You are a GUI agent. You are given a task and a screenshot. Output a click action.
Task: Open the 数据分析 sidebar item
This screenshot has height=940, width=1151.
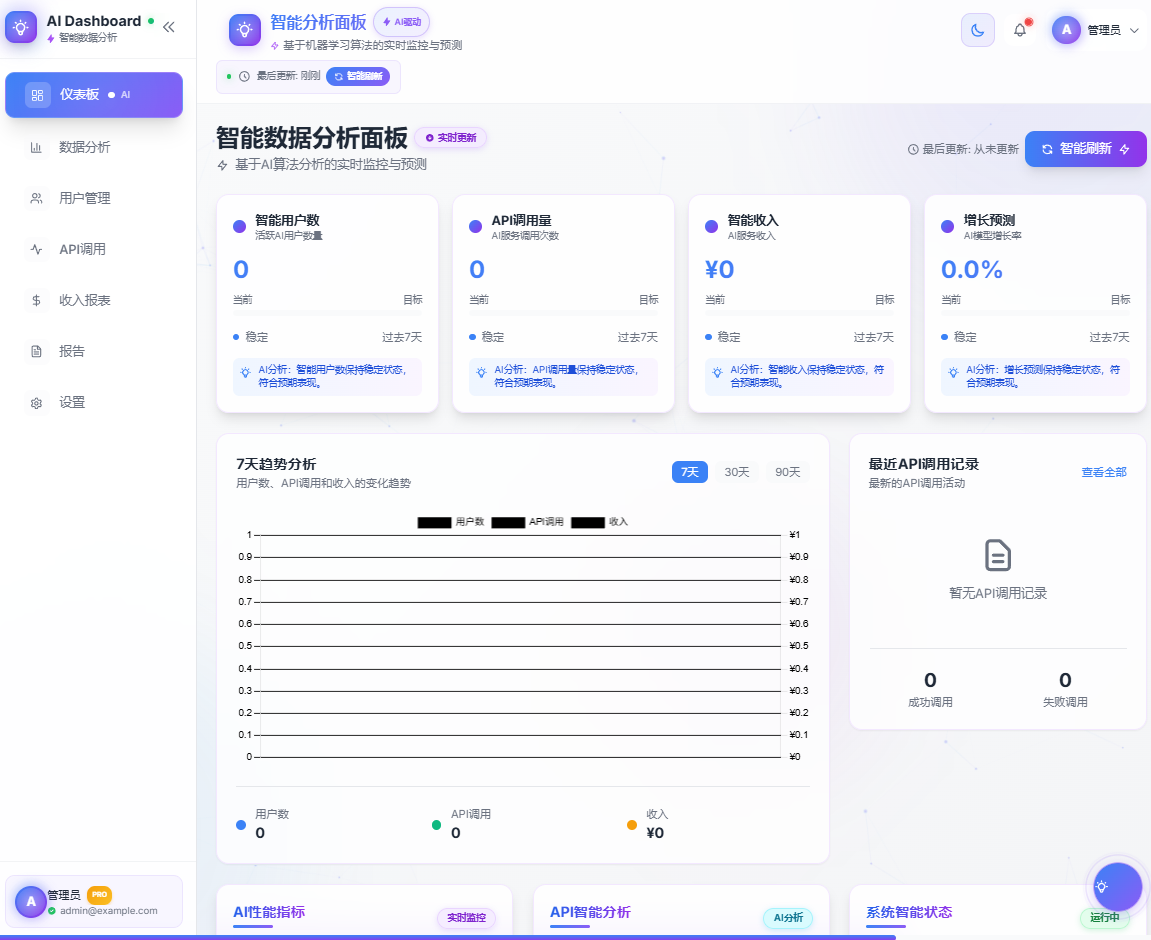(x=84, y=147)
